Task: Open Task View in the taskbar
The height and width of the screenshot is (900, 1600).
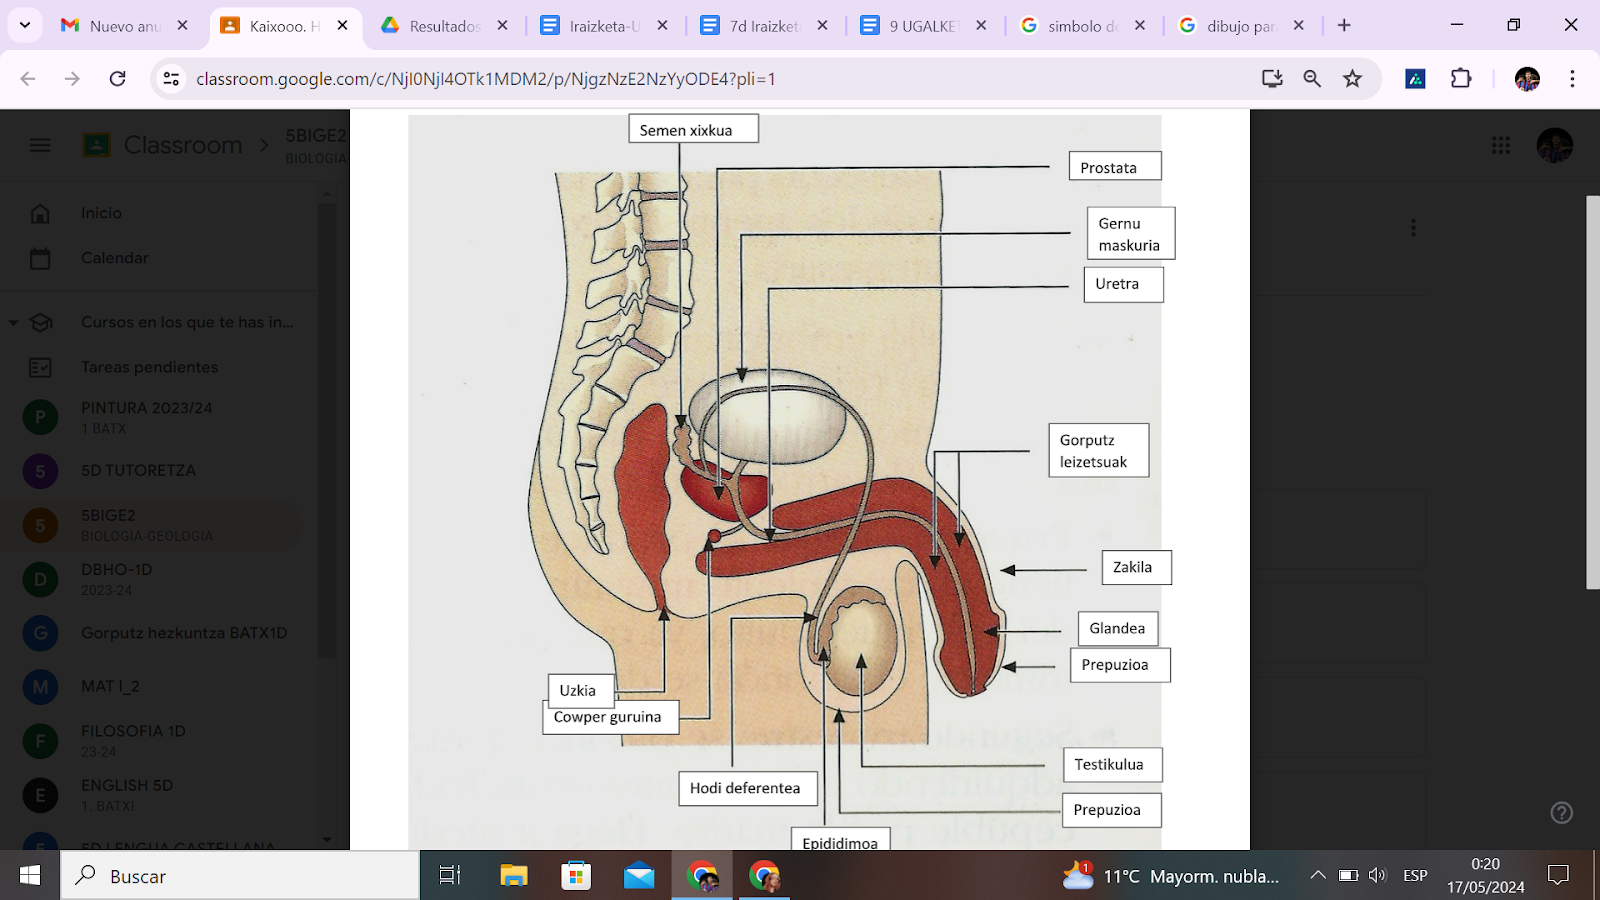Action: [x=450, y=876]
